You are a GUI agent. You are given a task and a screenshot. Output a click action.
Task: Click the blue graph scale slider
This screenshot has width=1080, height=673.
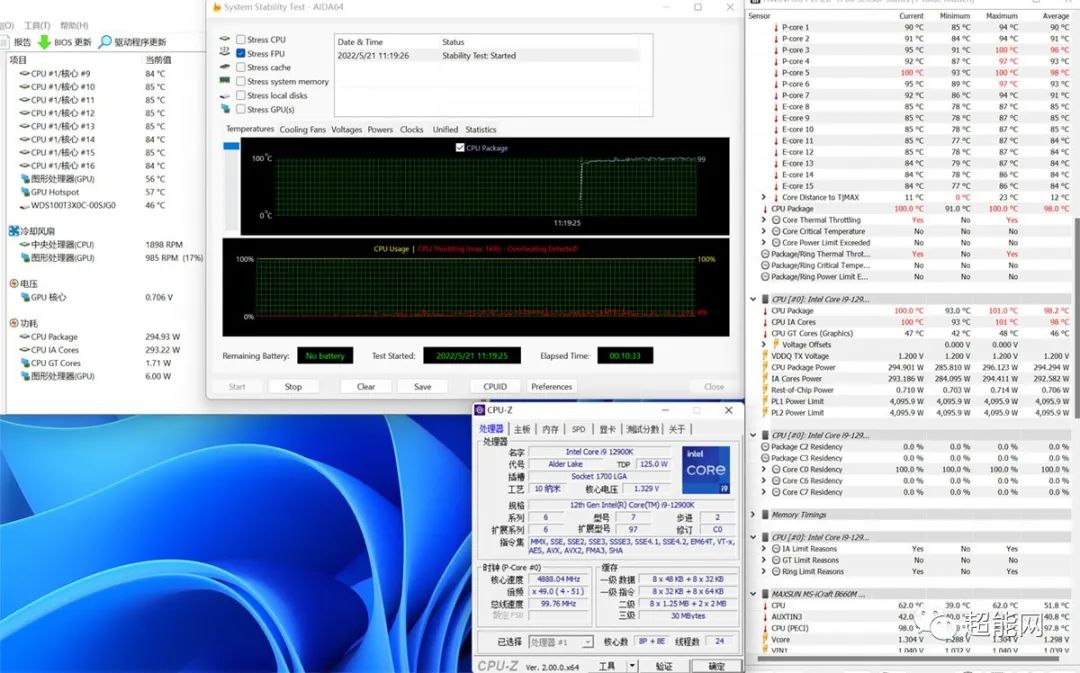click(231, 146)
